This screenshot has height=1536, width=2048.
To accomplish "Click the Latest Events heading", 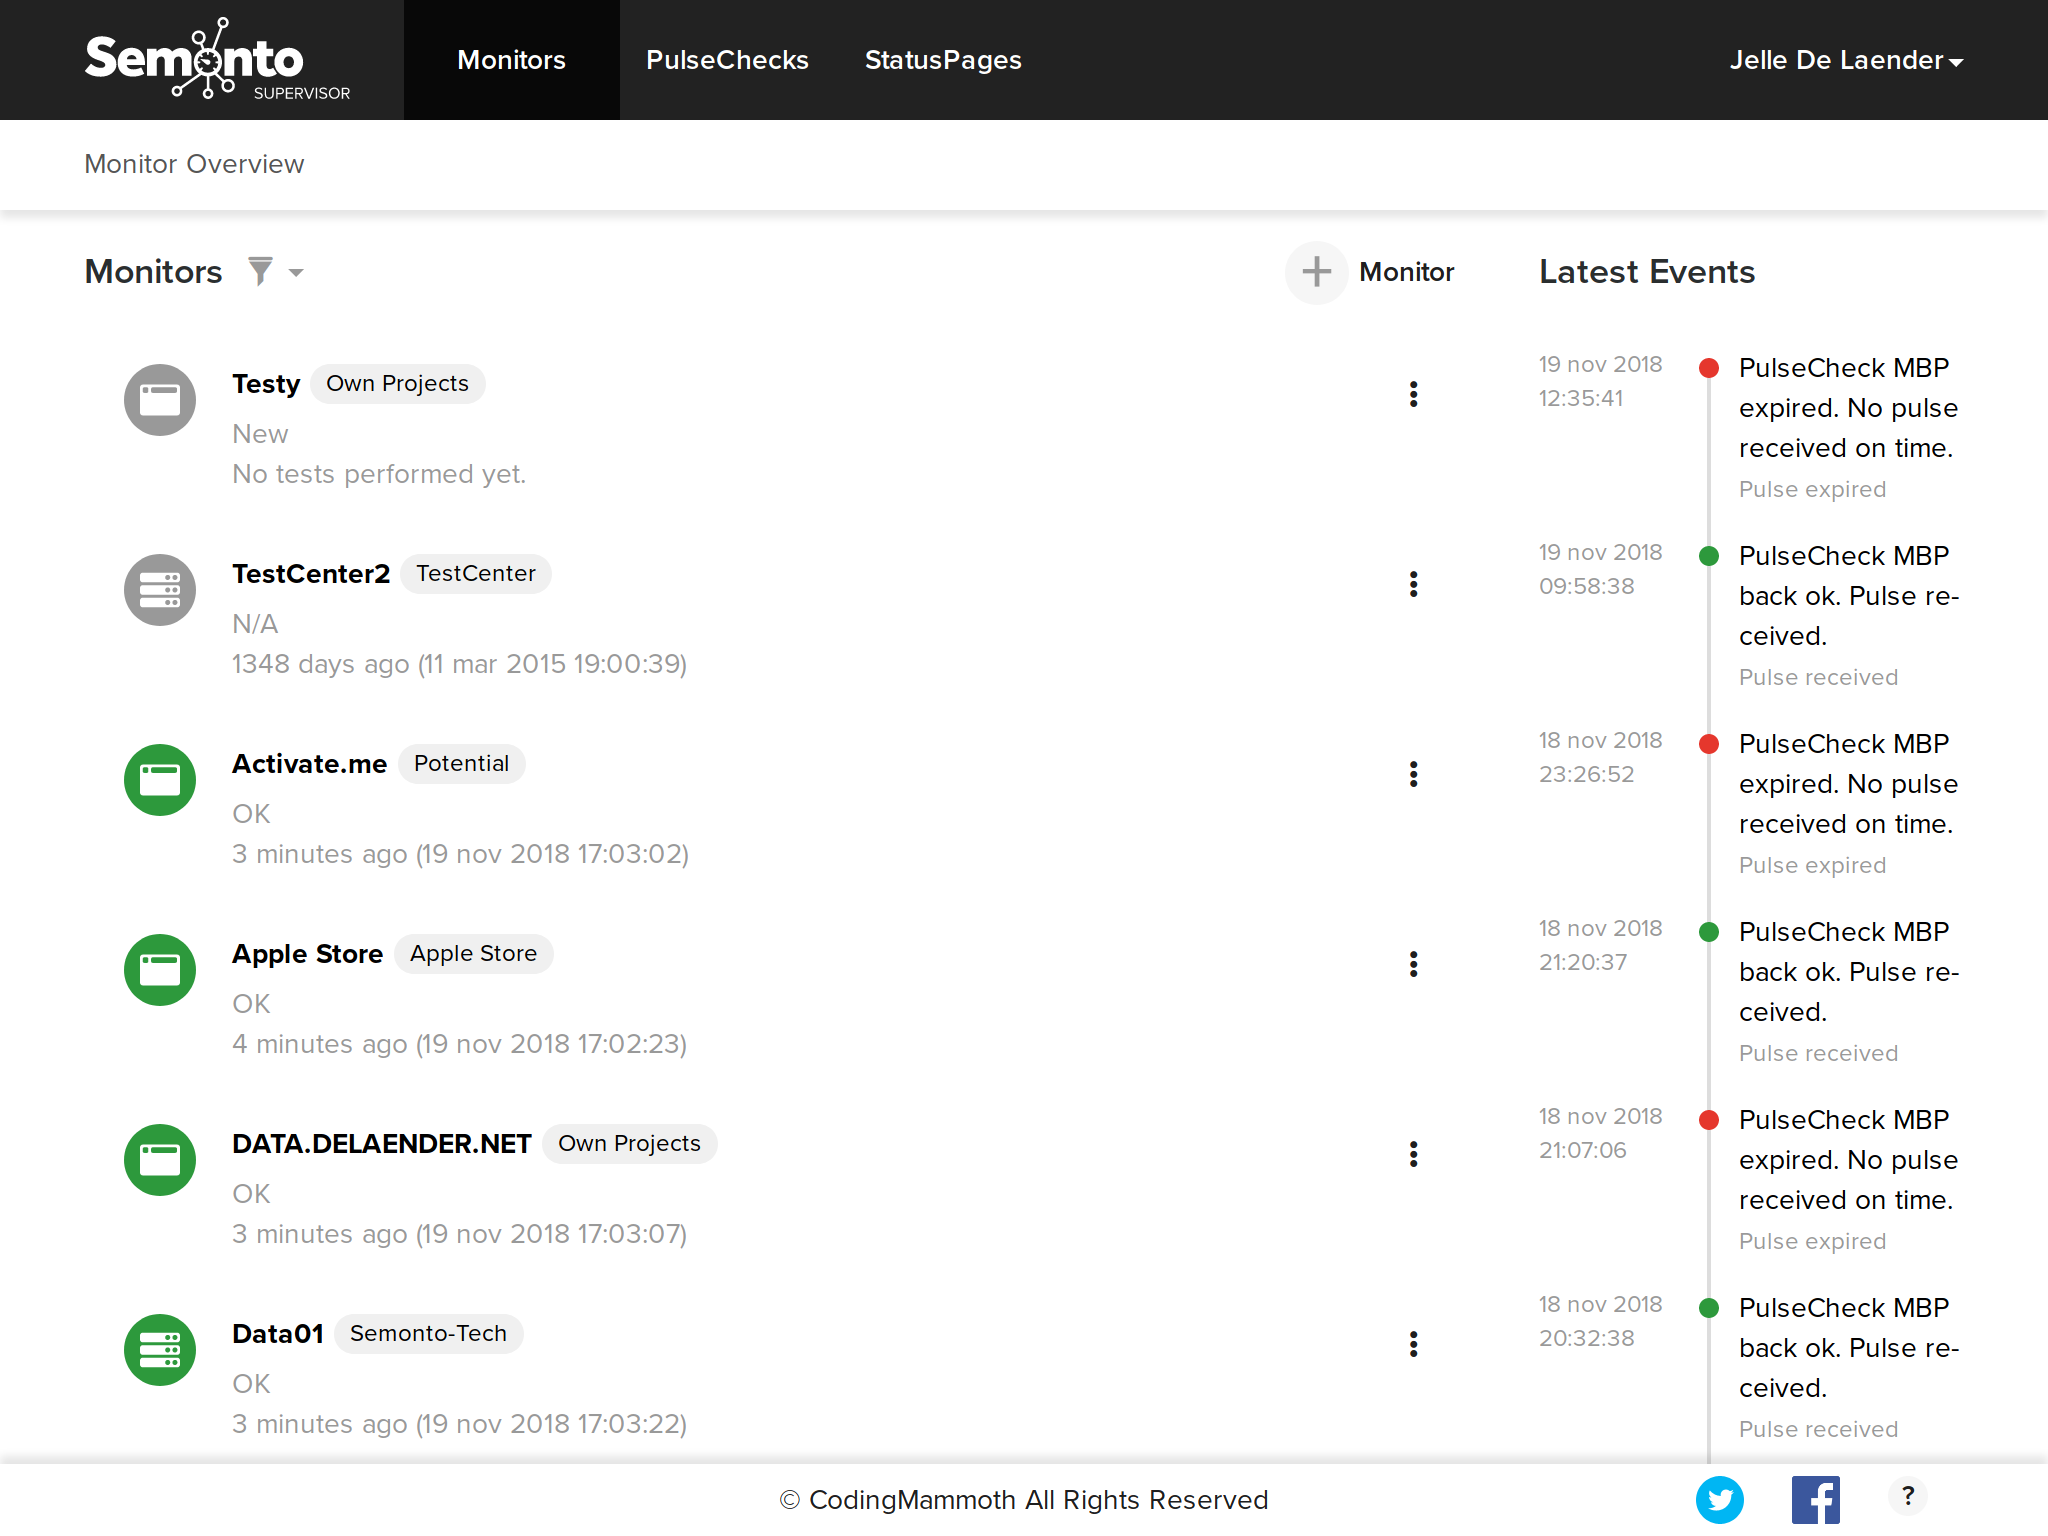I will (1647, 272).
